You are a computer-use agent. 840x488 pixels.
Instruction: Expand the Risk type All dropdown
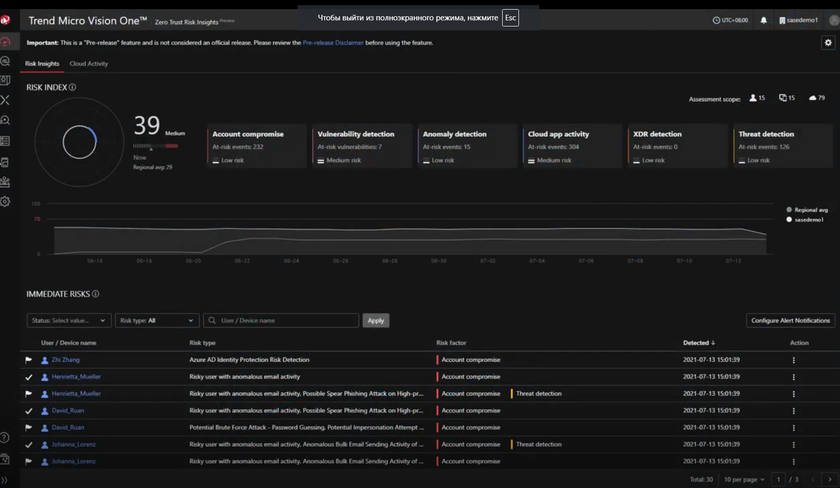[157, 321]
